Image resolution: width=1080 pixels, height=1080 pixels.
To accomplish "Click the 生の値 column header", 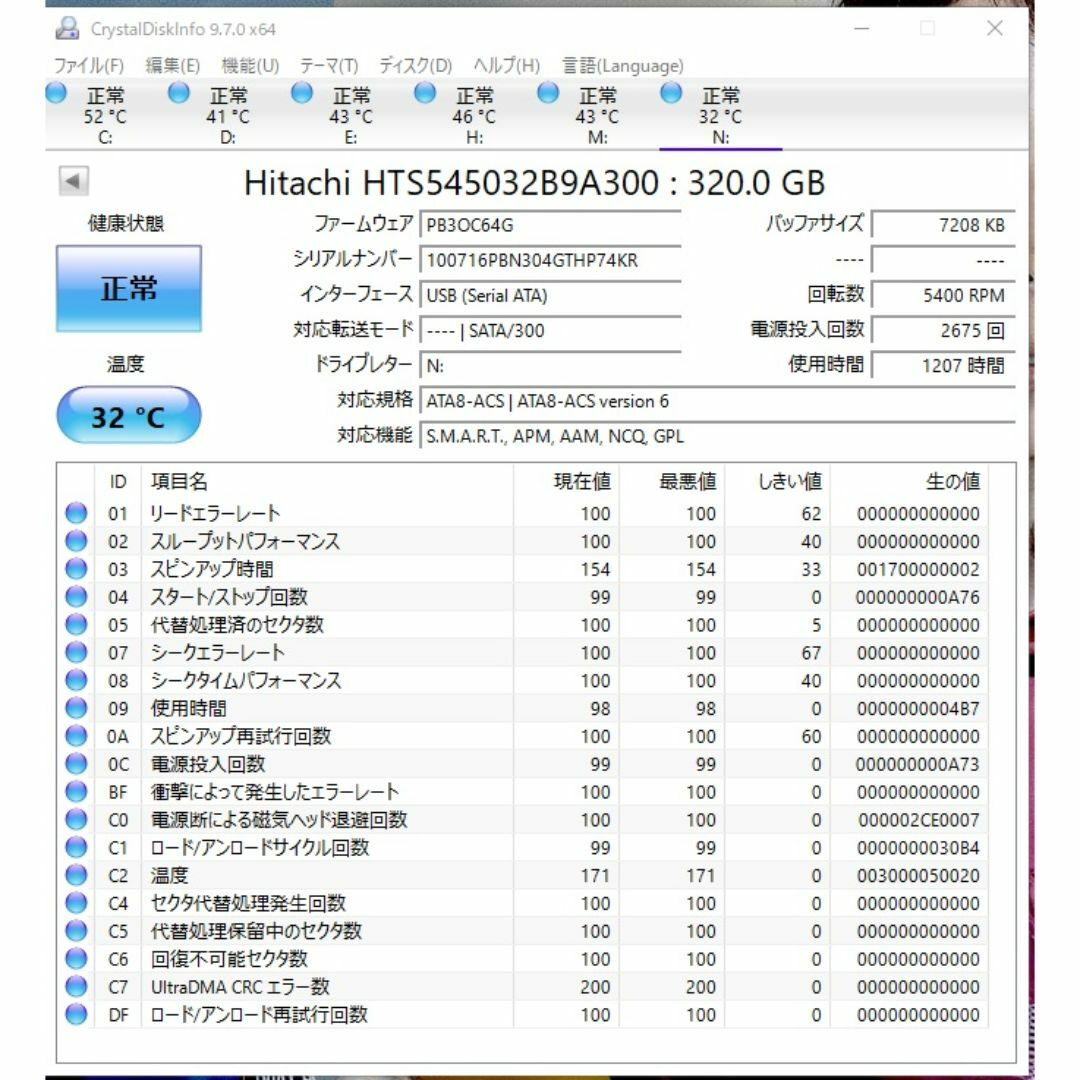I will pyautogui.click(x=908, y=481).
